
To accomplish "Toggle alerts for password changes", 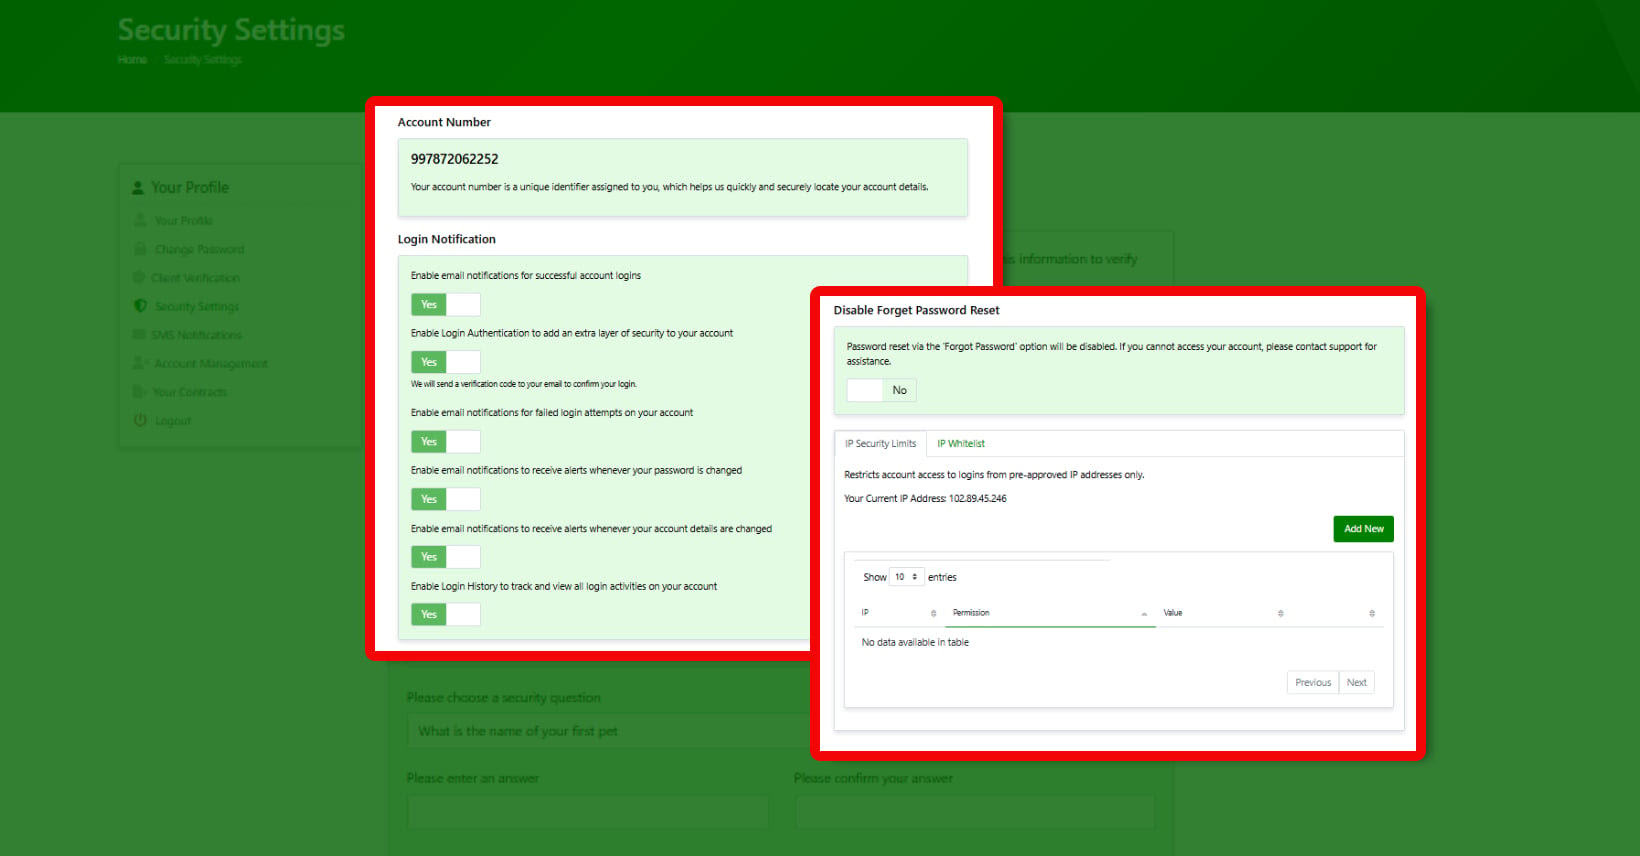I will point(446,499).
